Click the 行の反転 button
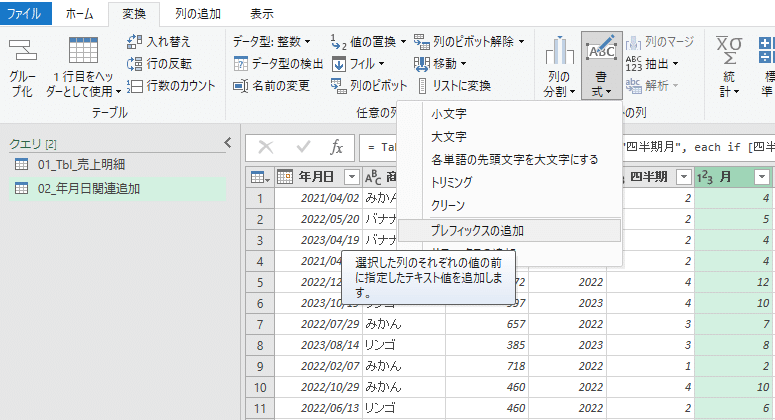The image size is (775, 420). pyautogui.click(x=159, y=64)
